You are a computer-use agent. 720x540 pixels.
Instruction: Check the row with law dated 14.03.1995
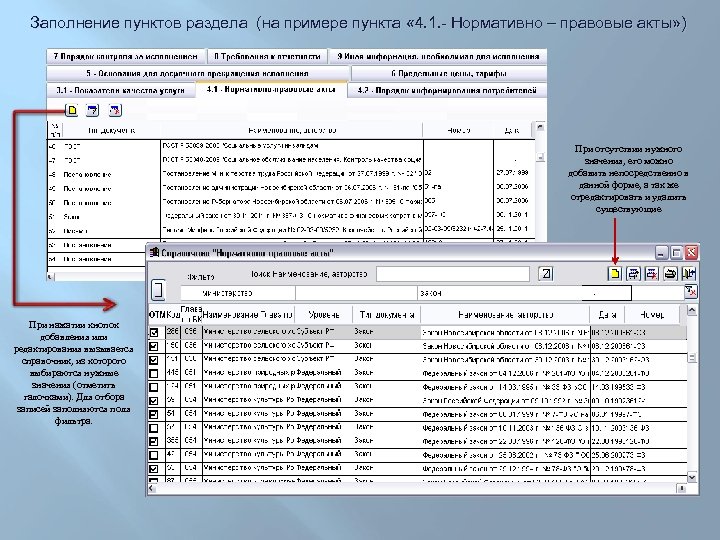click(154, 387)
